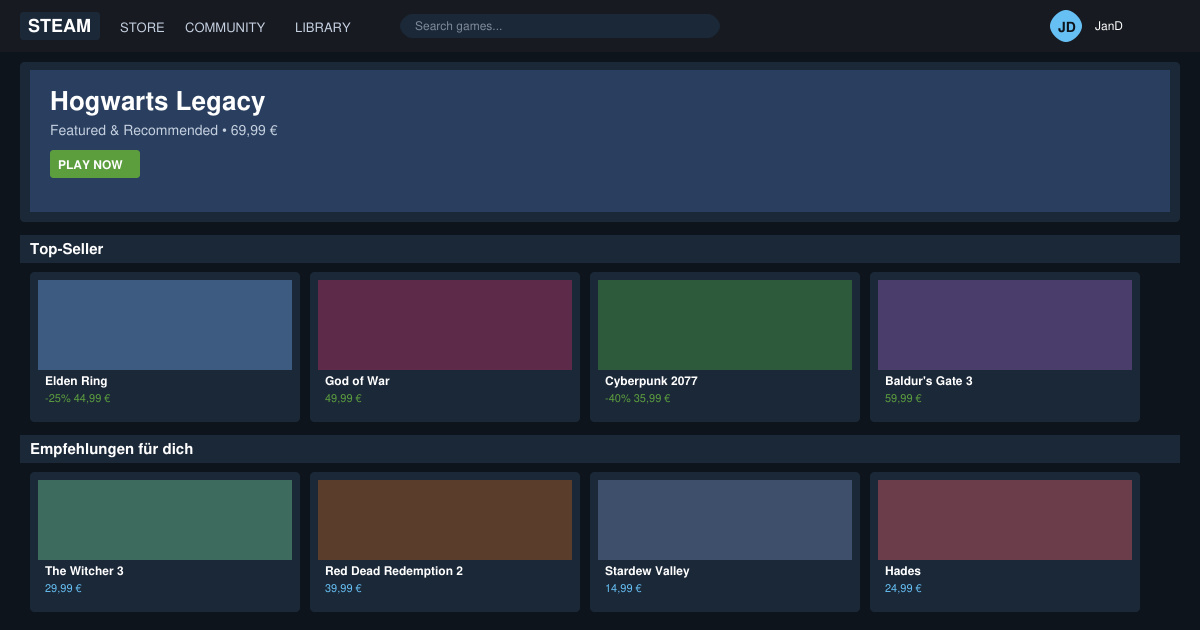
Task: Select the God of War thumbnail
Action: pos(445,325)
